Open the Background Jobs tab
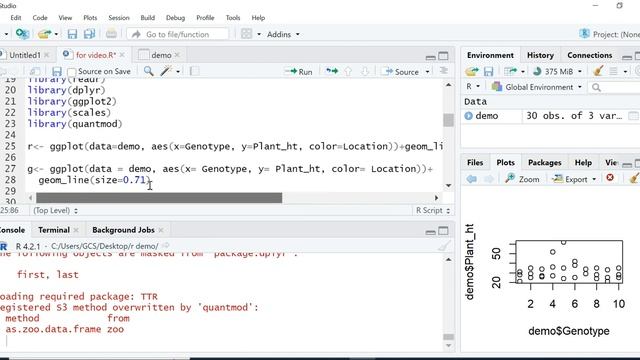 point(123,230)
